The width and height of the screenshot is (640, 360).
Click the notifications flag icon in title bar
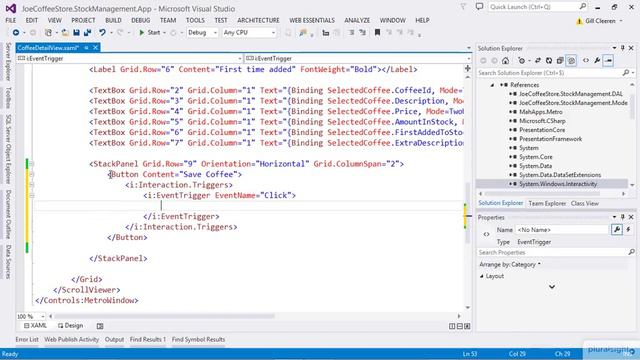click(x=463, y=7)
